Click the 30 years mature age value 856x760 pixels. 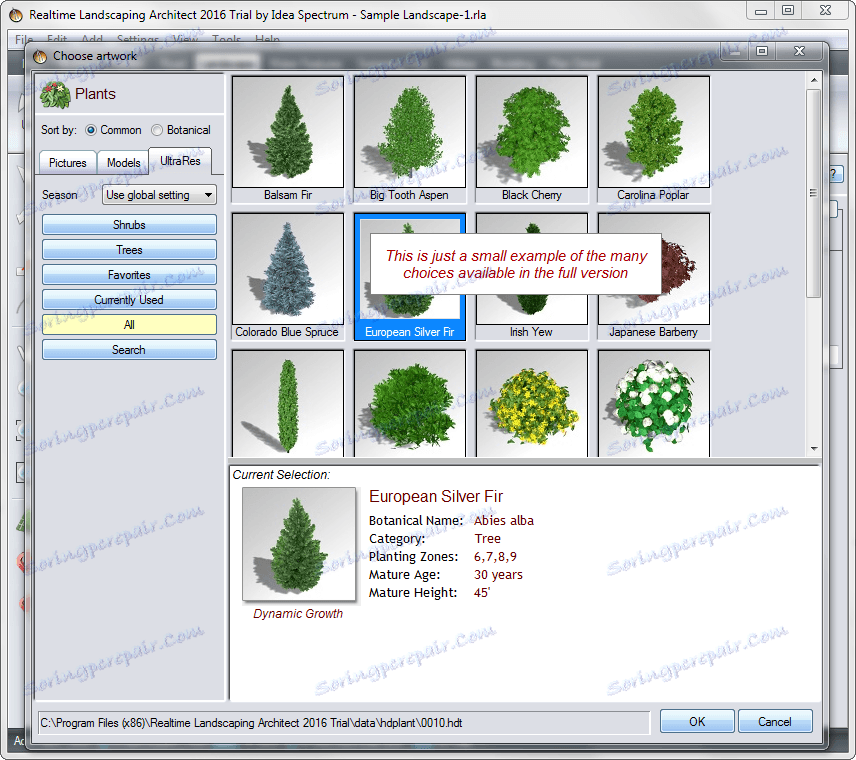pos(498,574)
